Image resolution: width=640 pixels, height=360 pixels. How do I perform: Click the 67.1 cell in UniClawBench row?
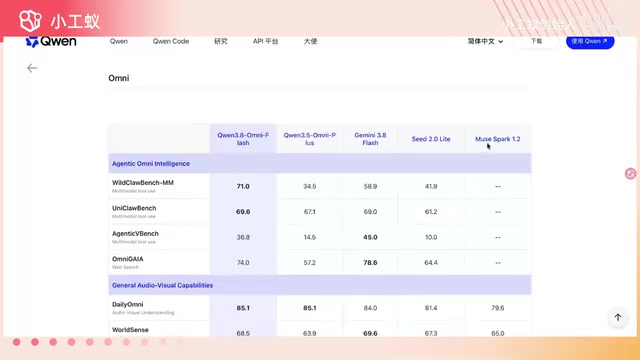point(309,211)
